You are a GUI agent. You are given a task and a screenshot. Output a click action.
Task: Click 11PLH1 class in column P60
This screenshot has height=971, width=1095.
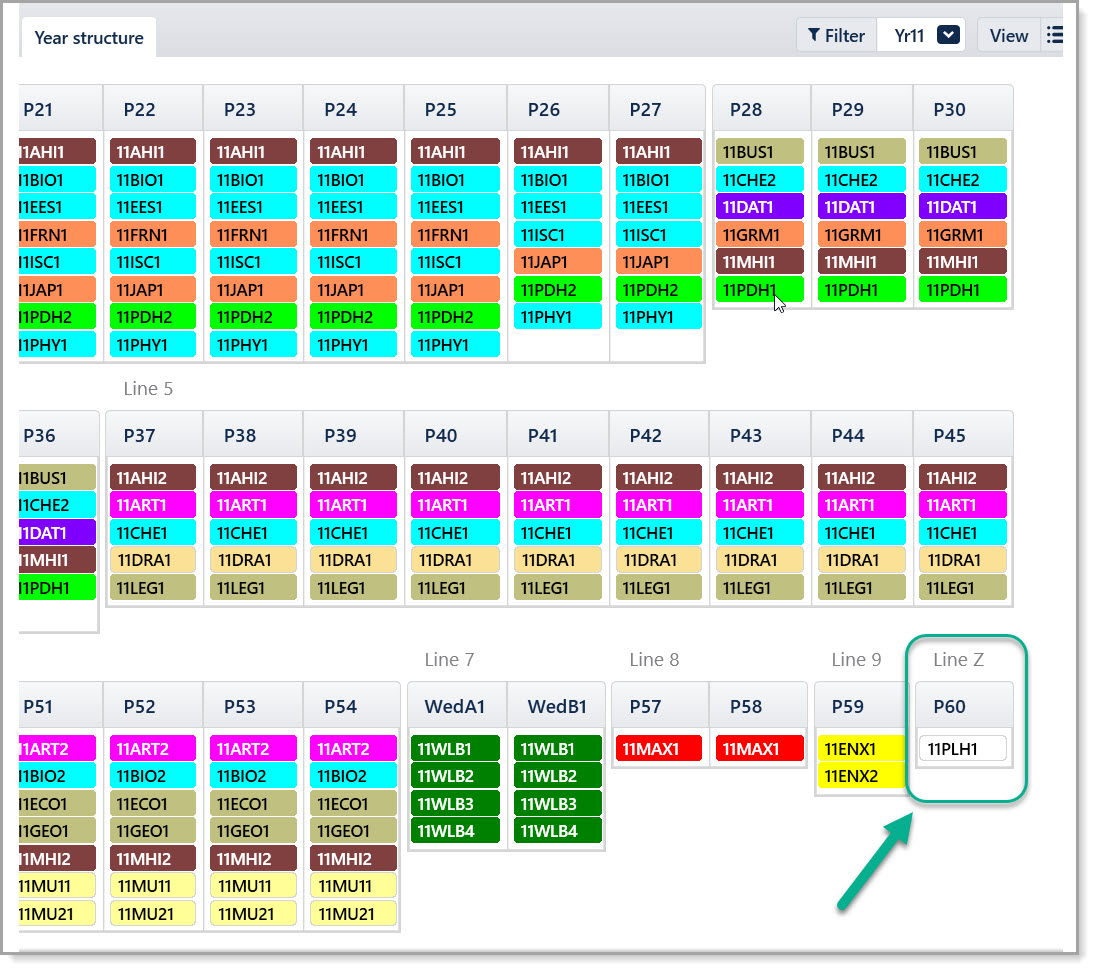coord(963,749)
